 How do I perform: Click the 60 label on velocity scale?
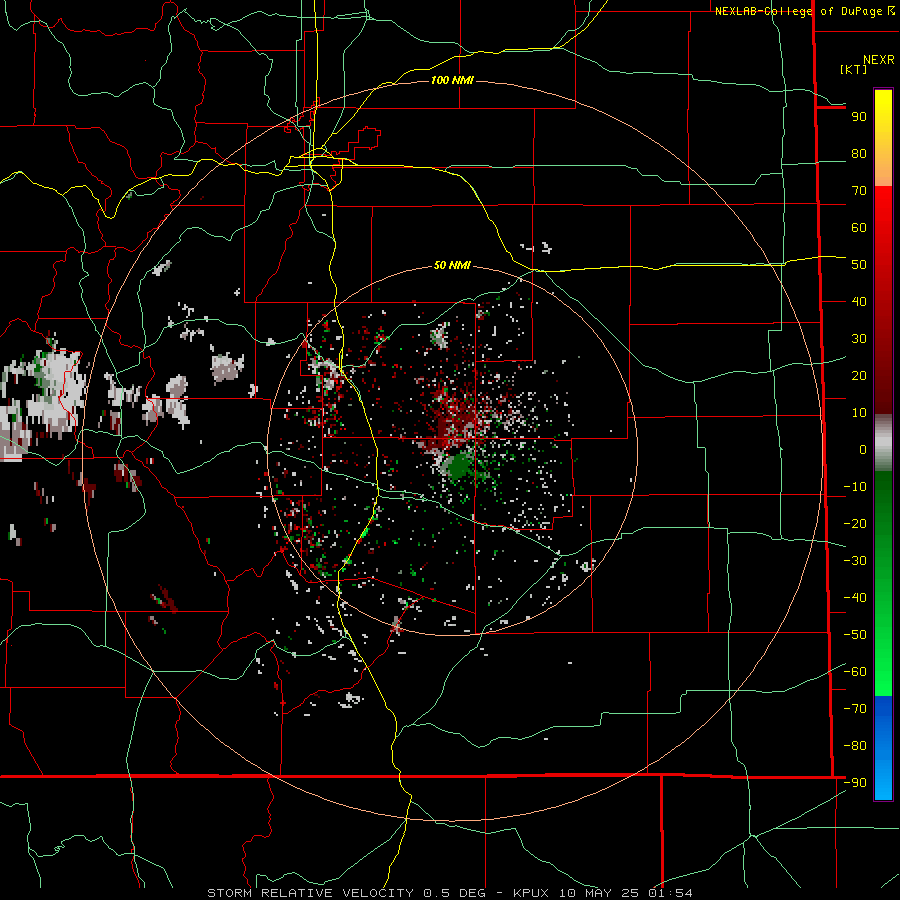pos(859,228)
